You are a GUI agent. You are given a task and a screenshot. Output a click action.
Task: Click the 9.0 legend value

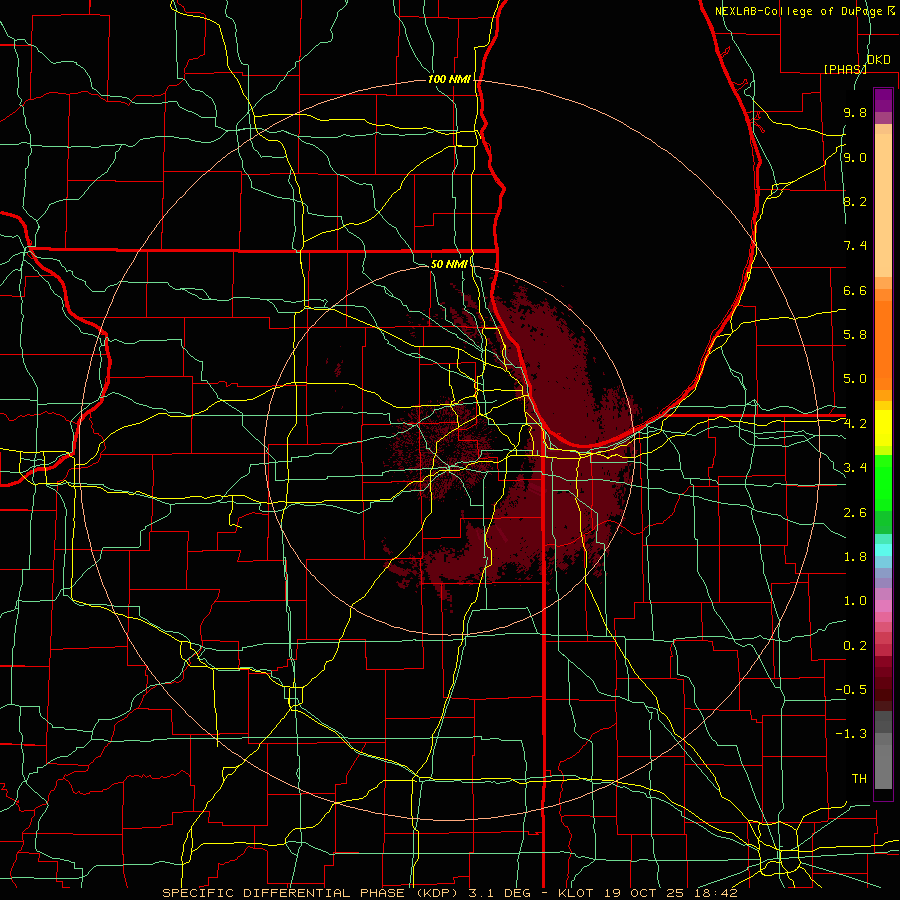[x=855, y=157]
